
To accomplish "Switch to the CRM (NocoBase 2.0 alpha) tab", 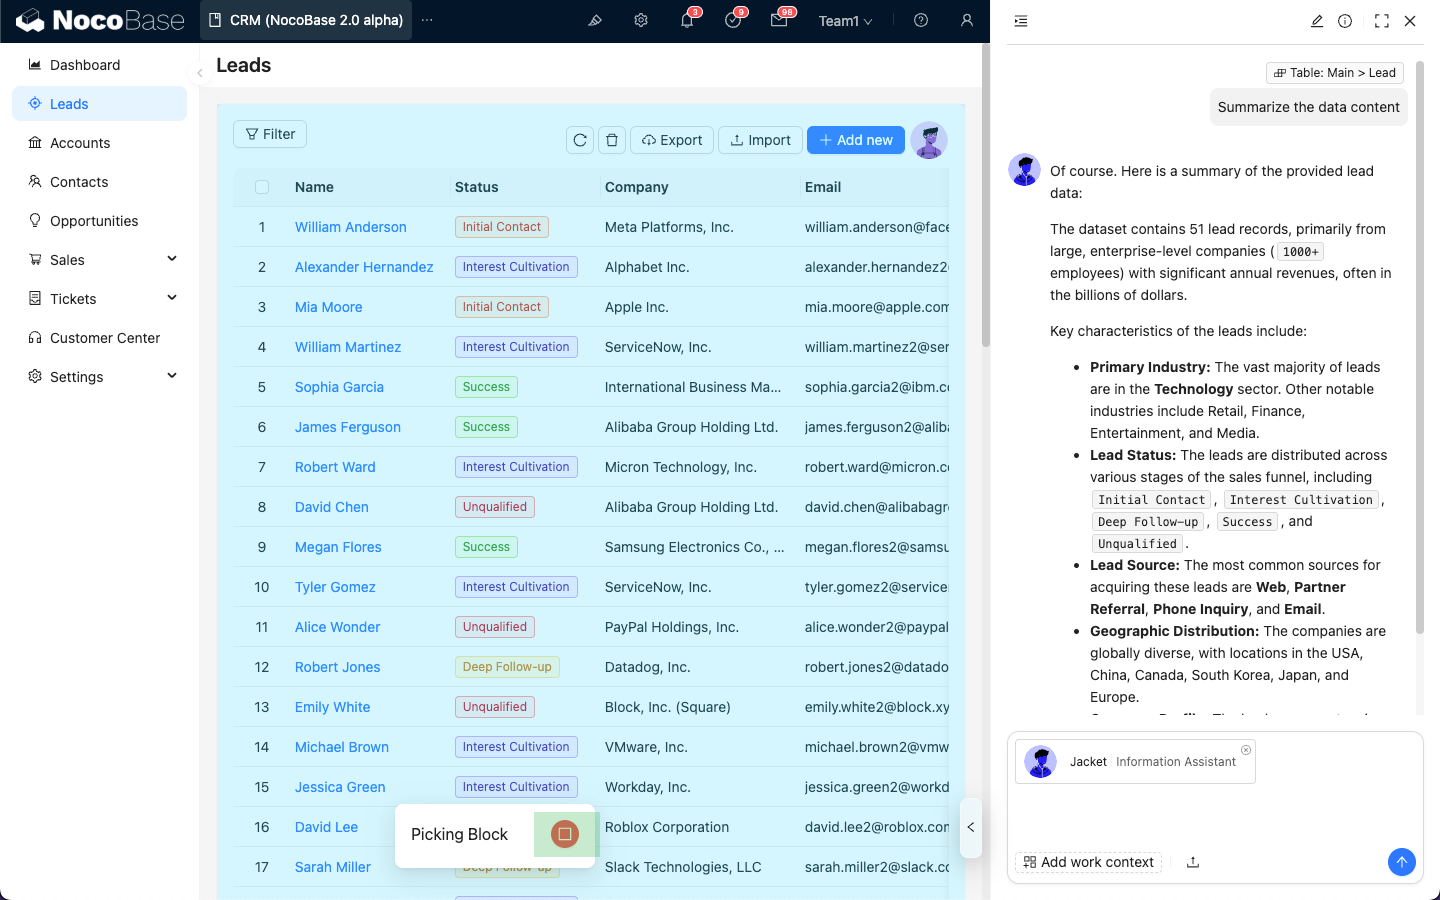I will [306, 20].
